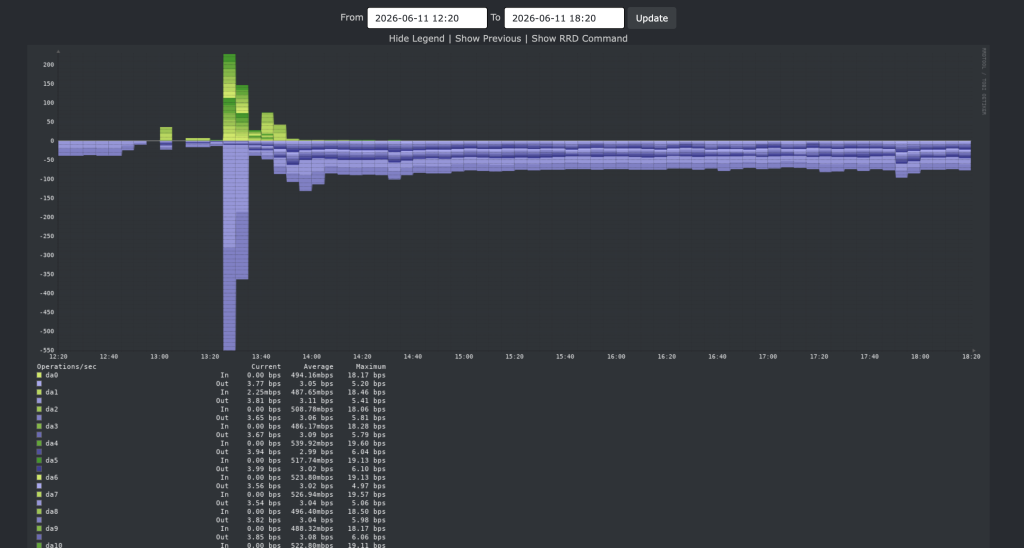Click the "486.17mbps" average value

312,427
